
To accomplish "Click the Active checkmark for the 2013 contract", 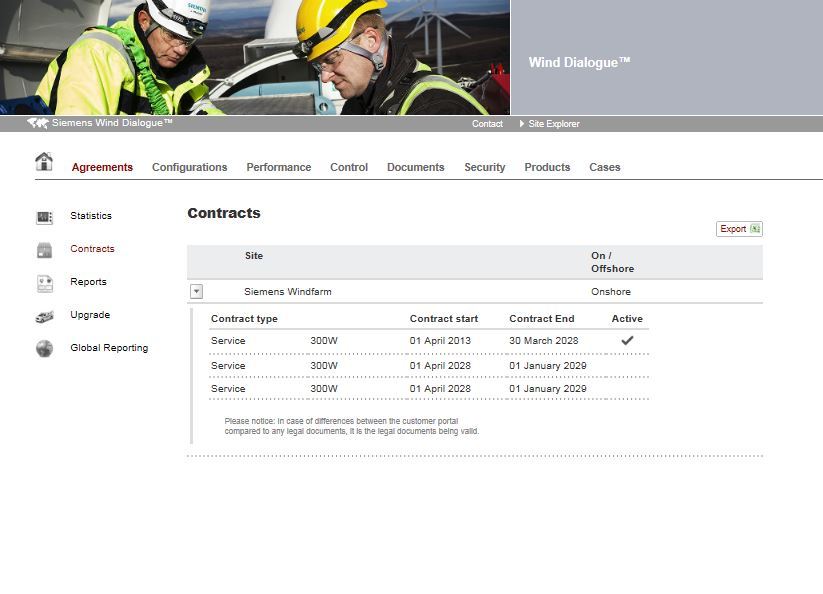I will coord(627,341).
